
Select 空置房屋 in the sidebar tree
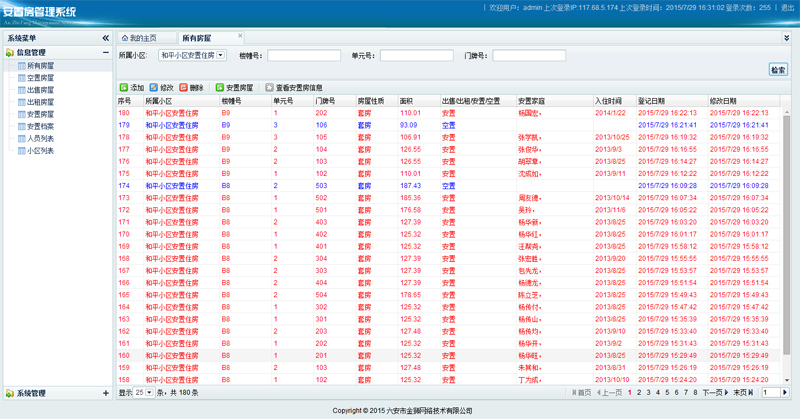click(x=41, y=77)
